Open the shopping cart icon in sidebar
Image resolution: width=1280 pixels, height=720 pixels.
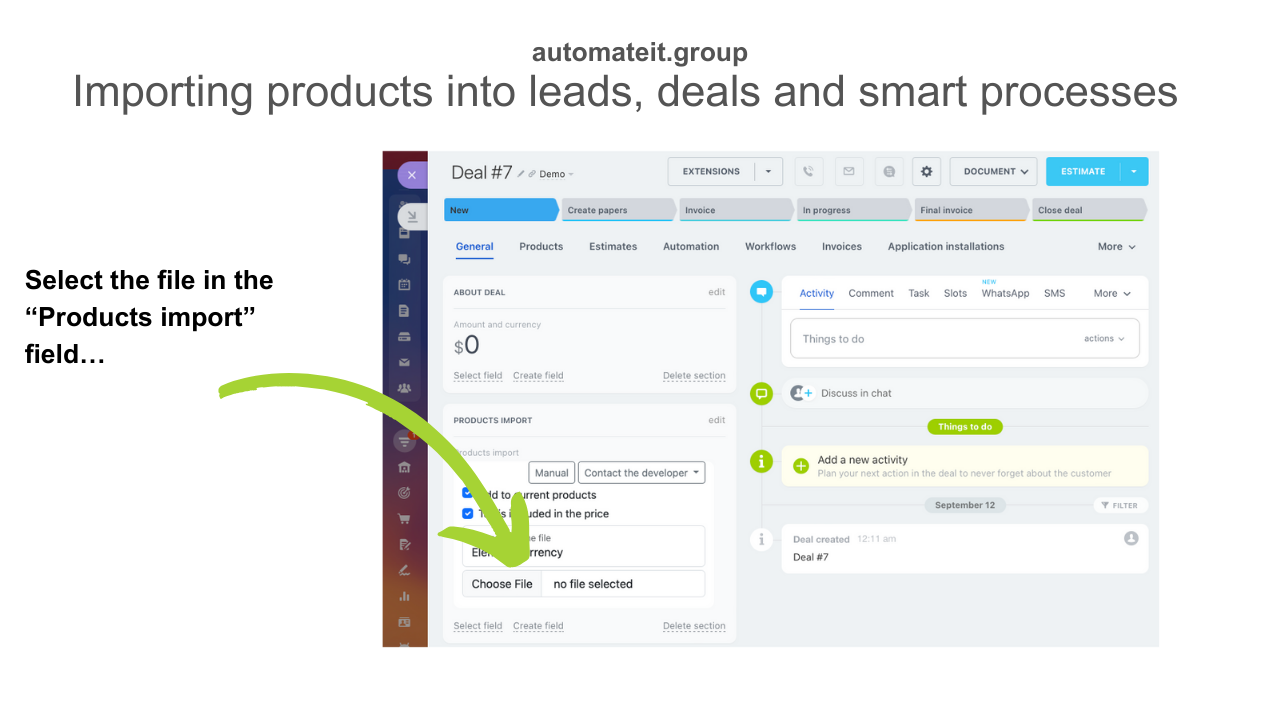point(404,519)
